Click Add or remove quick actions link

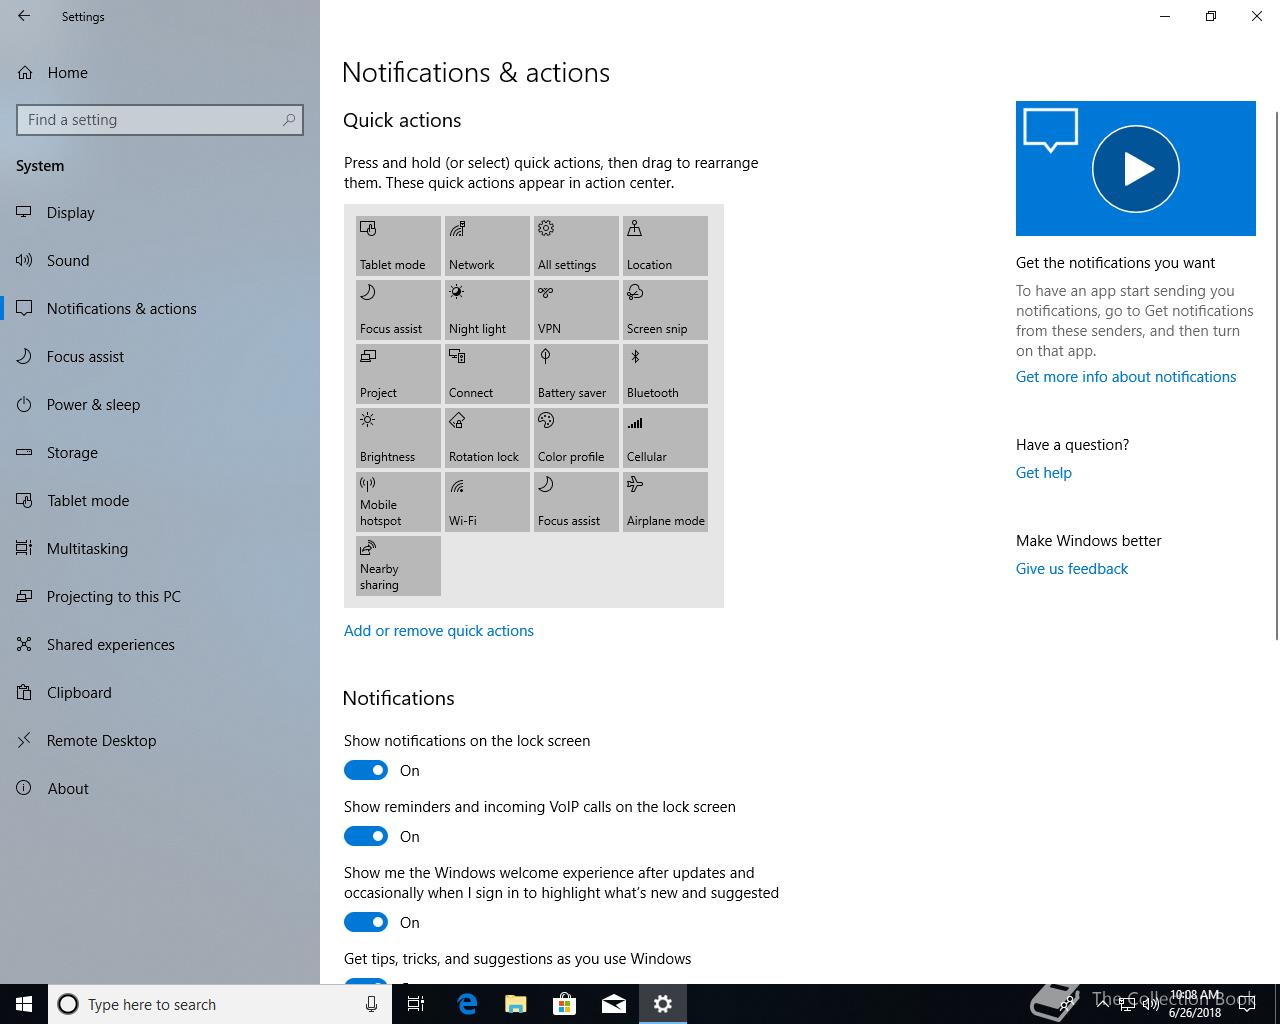coord(439,631)
